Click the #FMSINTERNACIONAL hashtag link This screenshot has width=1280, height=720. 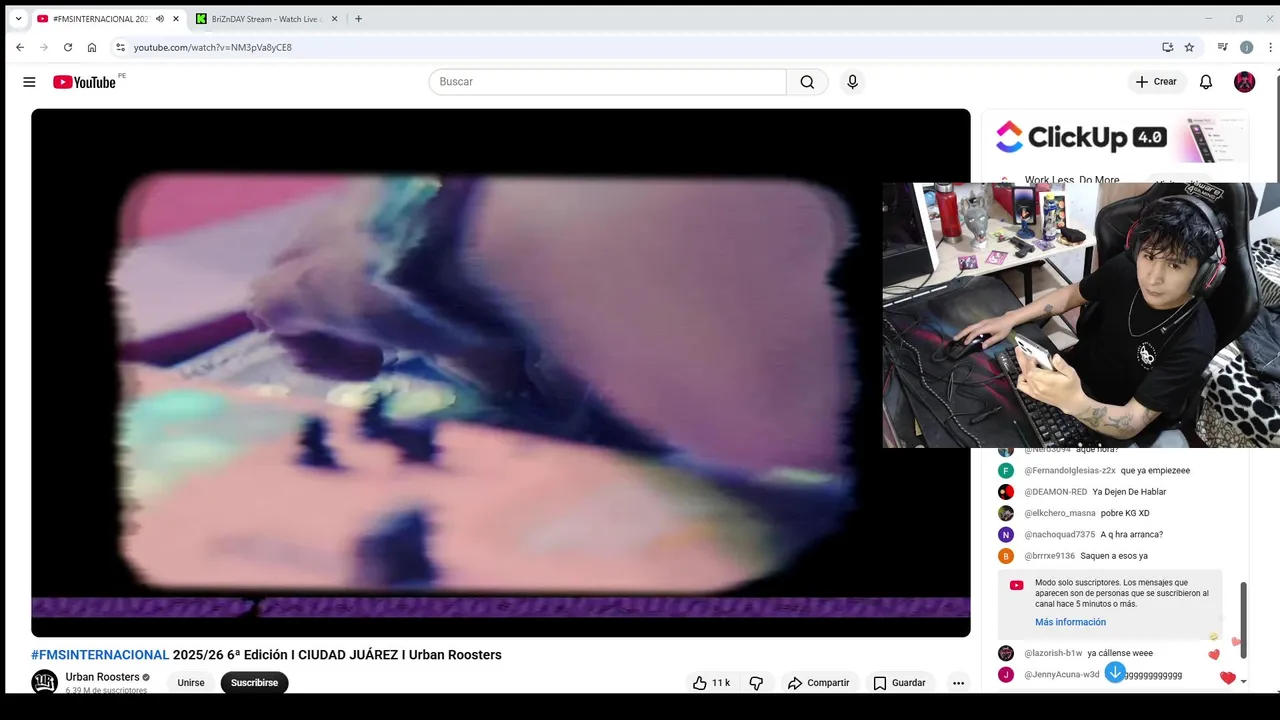point(100,655)
